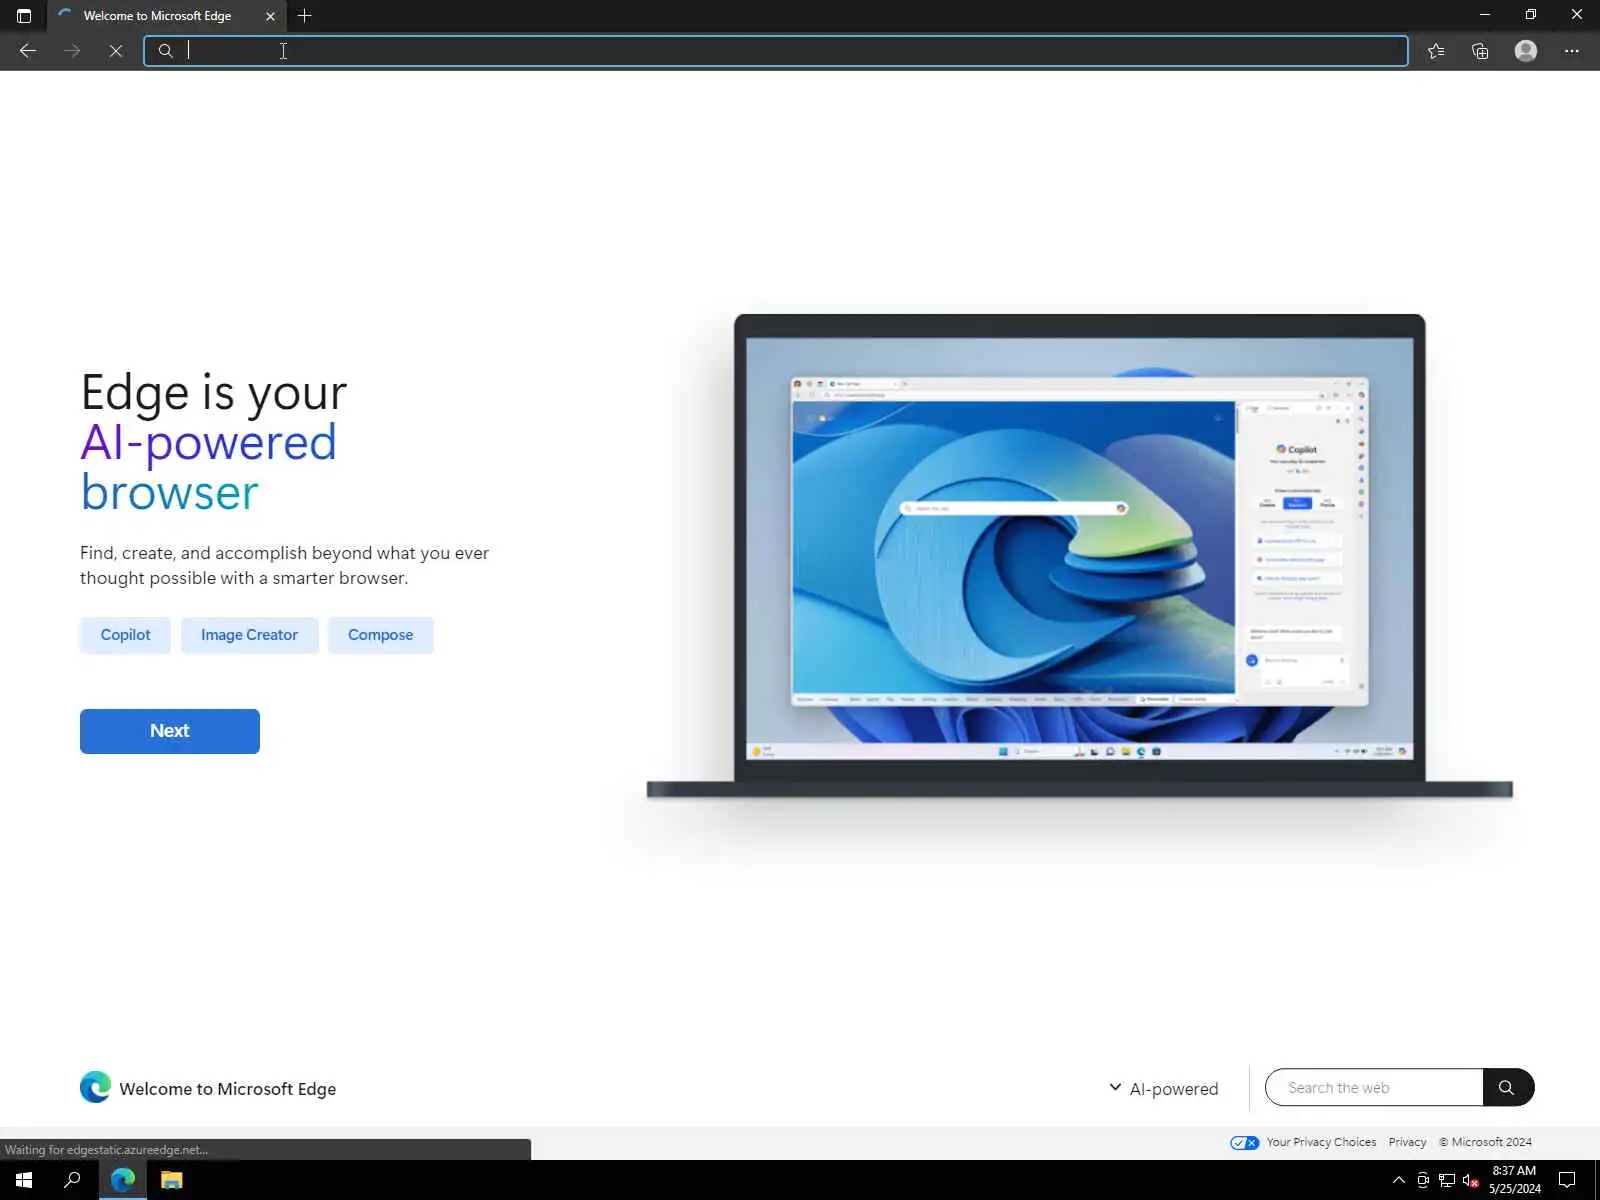Open Settings and more ellipsis menu
The width and height of the screenshot is (1600, 1200).
(x=1572, y=51)
